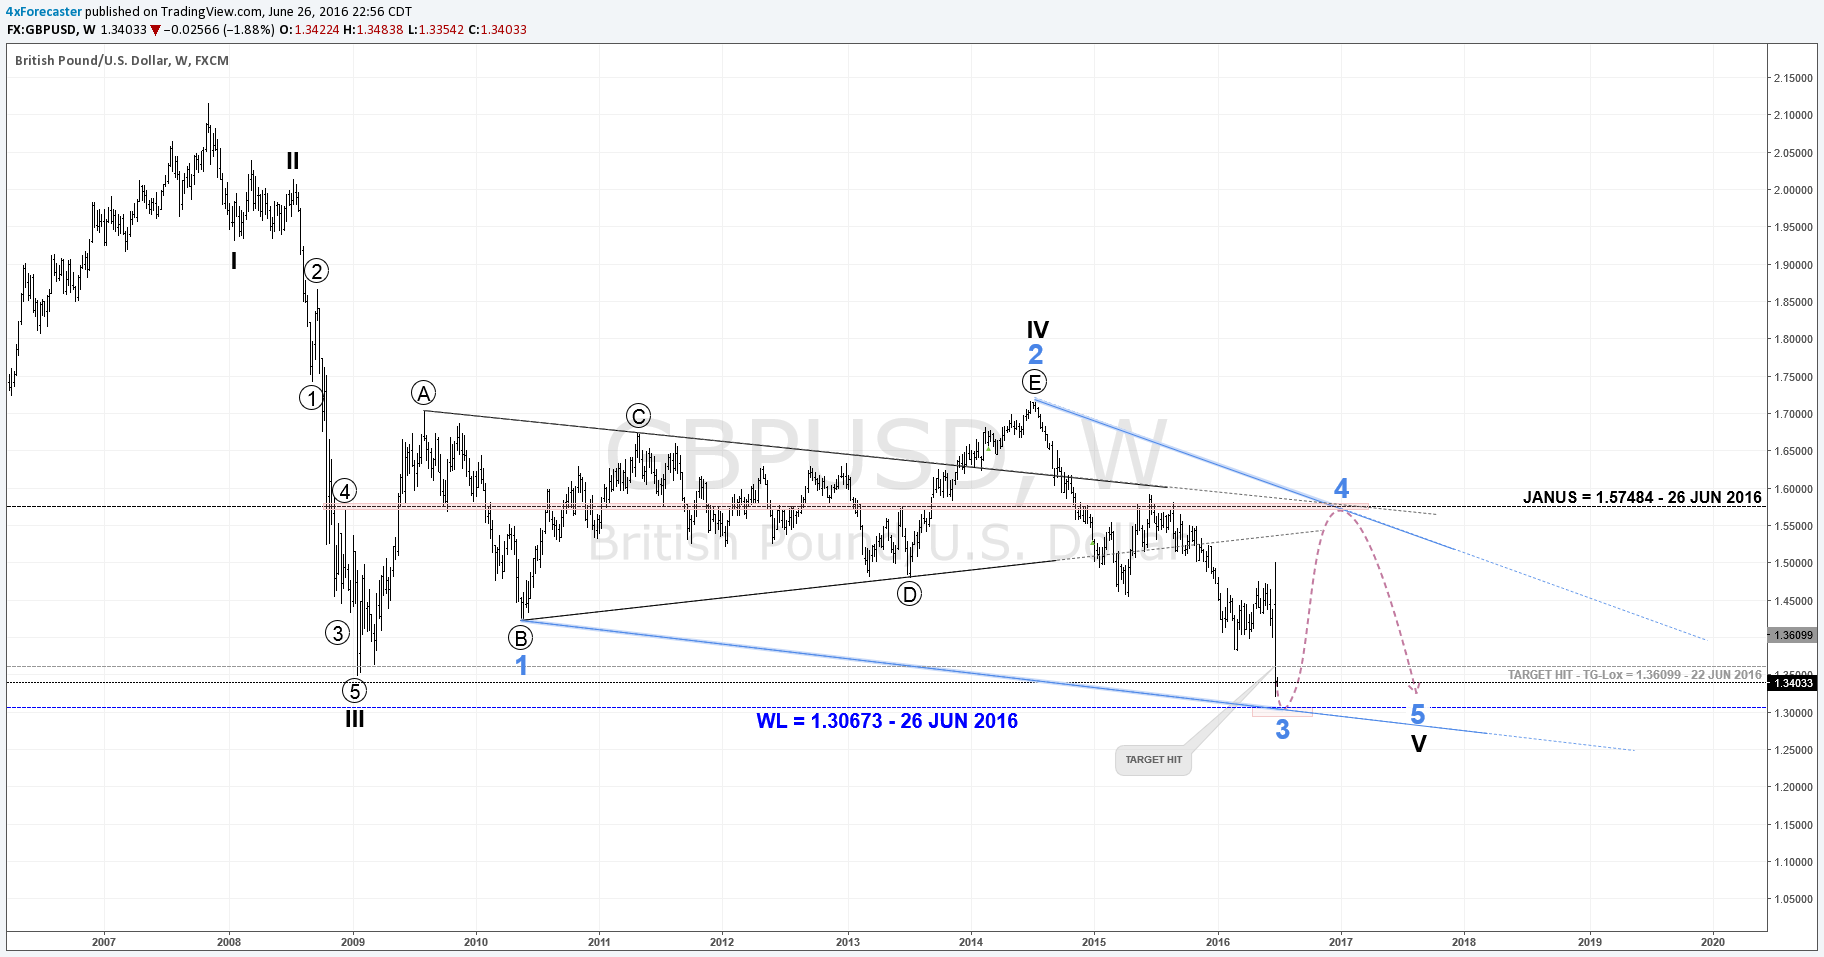Select circled wave label A
Image resolution: width=1824 pixels, height=957 pixels.
423,393
